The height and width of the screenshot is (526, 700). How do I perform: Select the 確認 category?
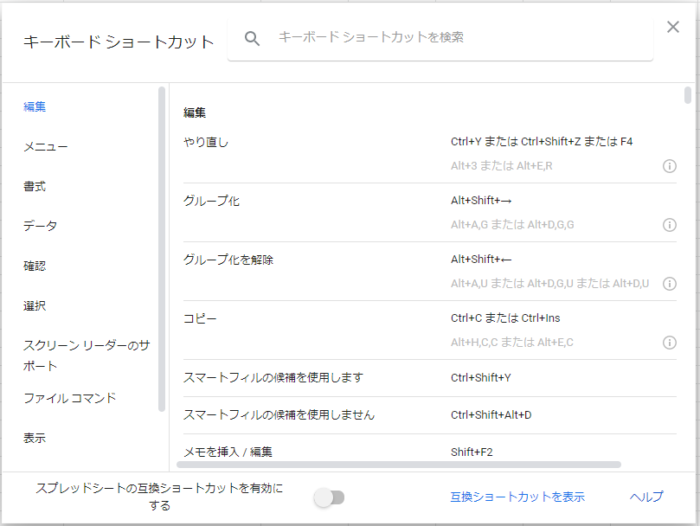(35, 266)
